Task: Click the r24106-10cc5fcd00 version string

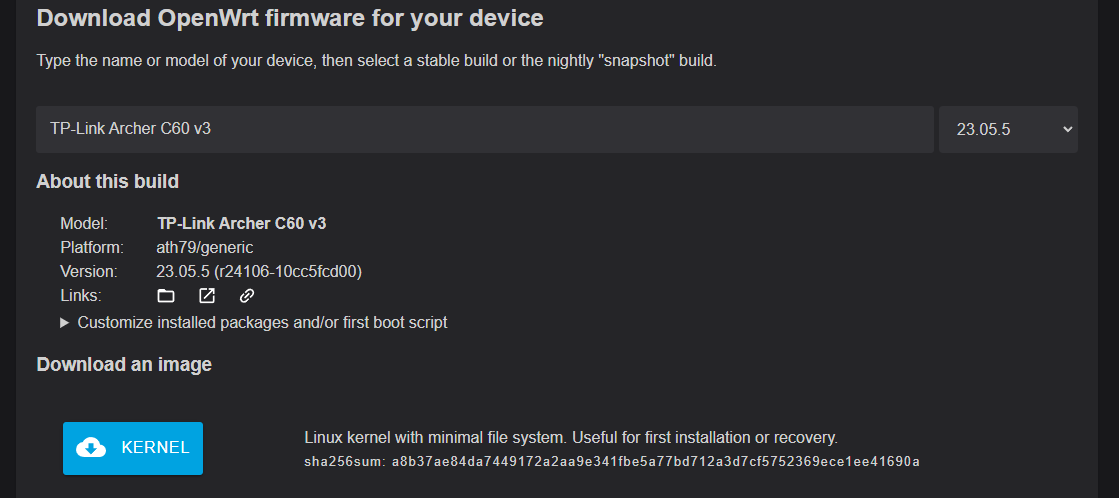Action: (288, 272)
